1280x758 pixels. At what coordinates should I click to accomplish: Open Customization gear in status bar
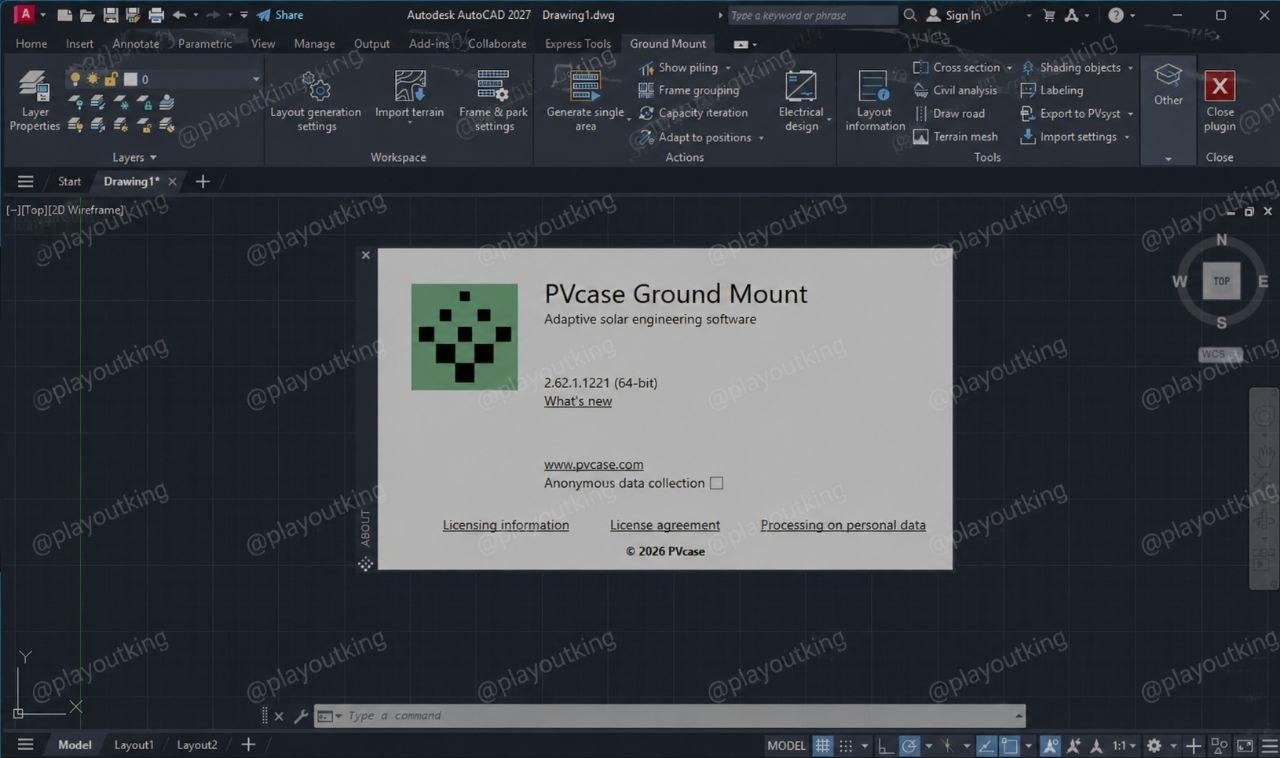[x=1154, y=746]
